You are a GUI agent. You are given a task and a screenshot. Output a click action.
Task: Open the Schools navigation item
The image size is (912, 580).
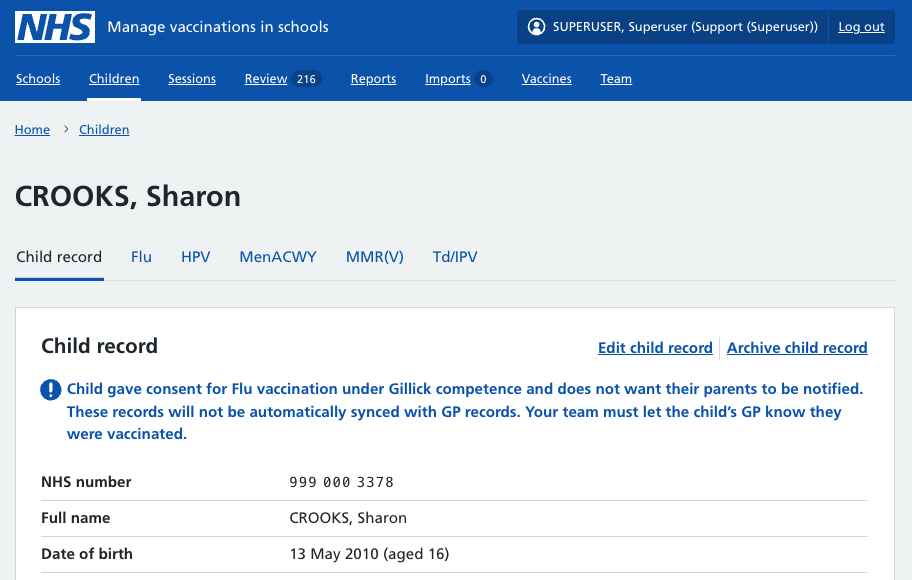point(38,79)
